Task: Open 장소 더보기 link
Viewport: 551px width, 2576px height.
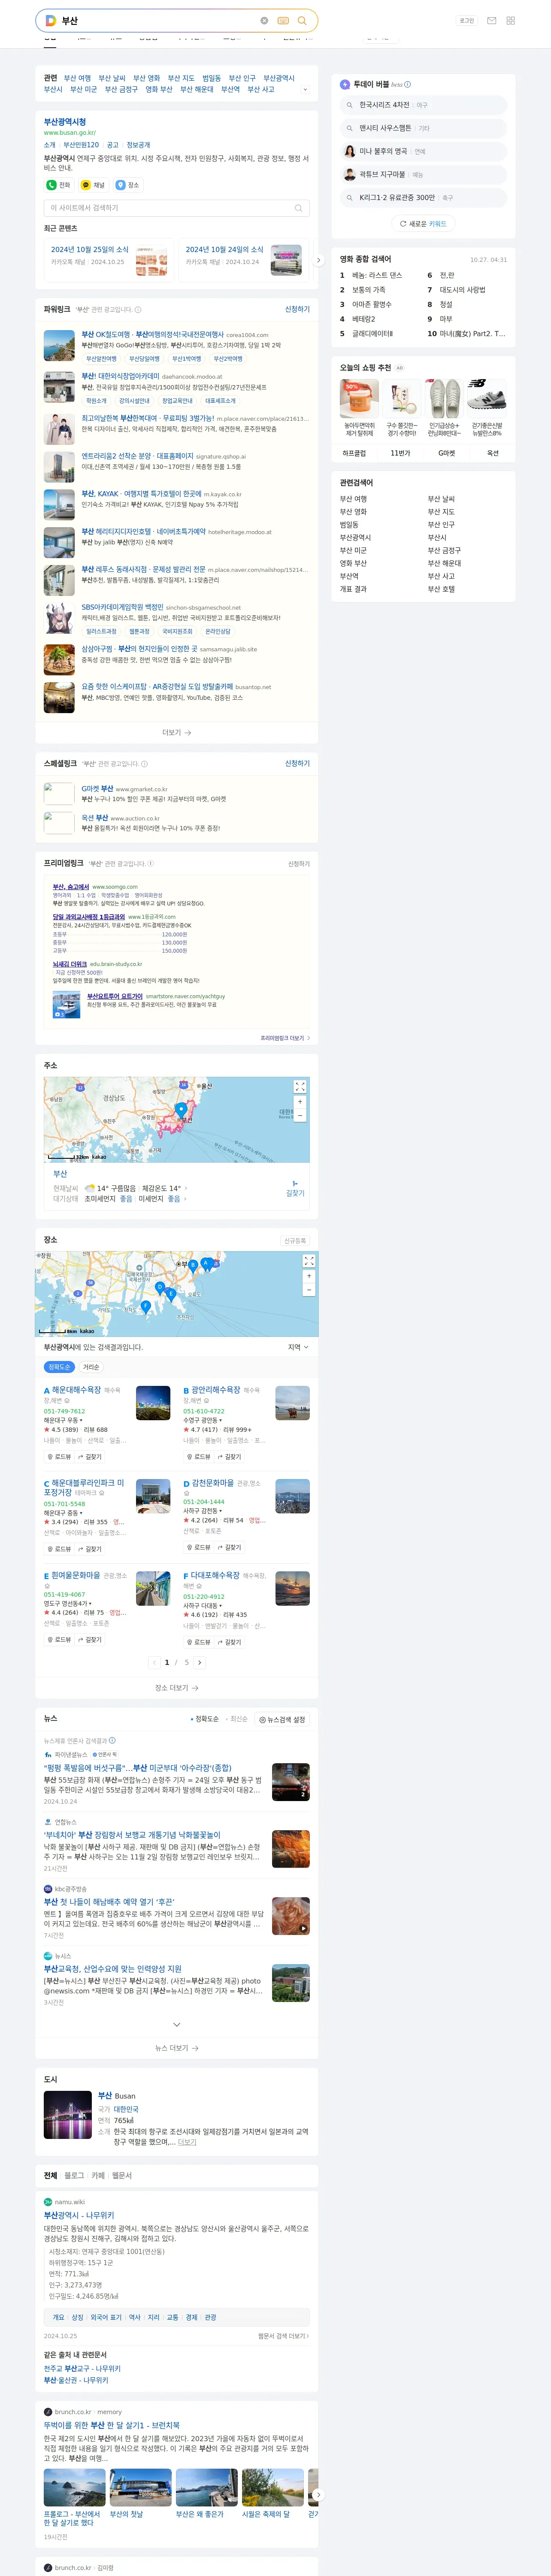Action: pos(176,1688)
